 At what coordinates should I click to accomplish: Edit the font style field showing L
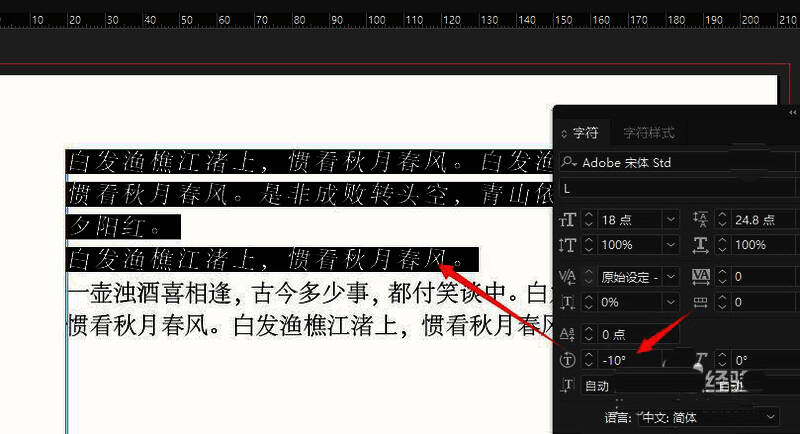point(679,189)
